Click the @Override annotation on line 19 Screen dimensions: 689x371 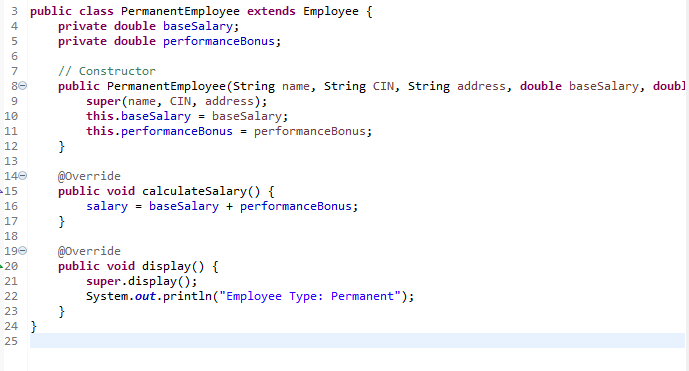point(89,251)
